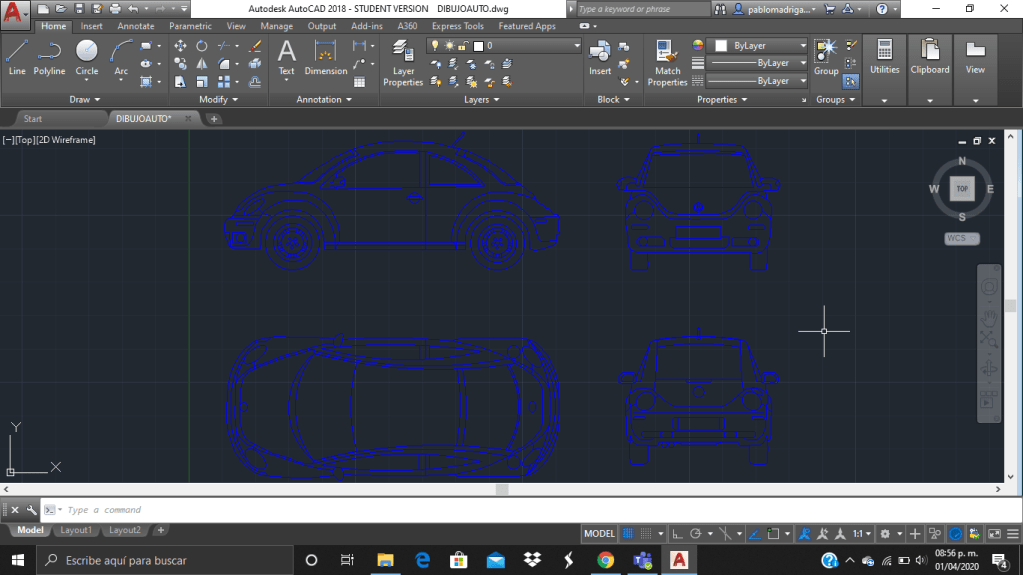Click the ByLayer object color swatch
The width and height of the screenshot is (1023, 575).
720,46
